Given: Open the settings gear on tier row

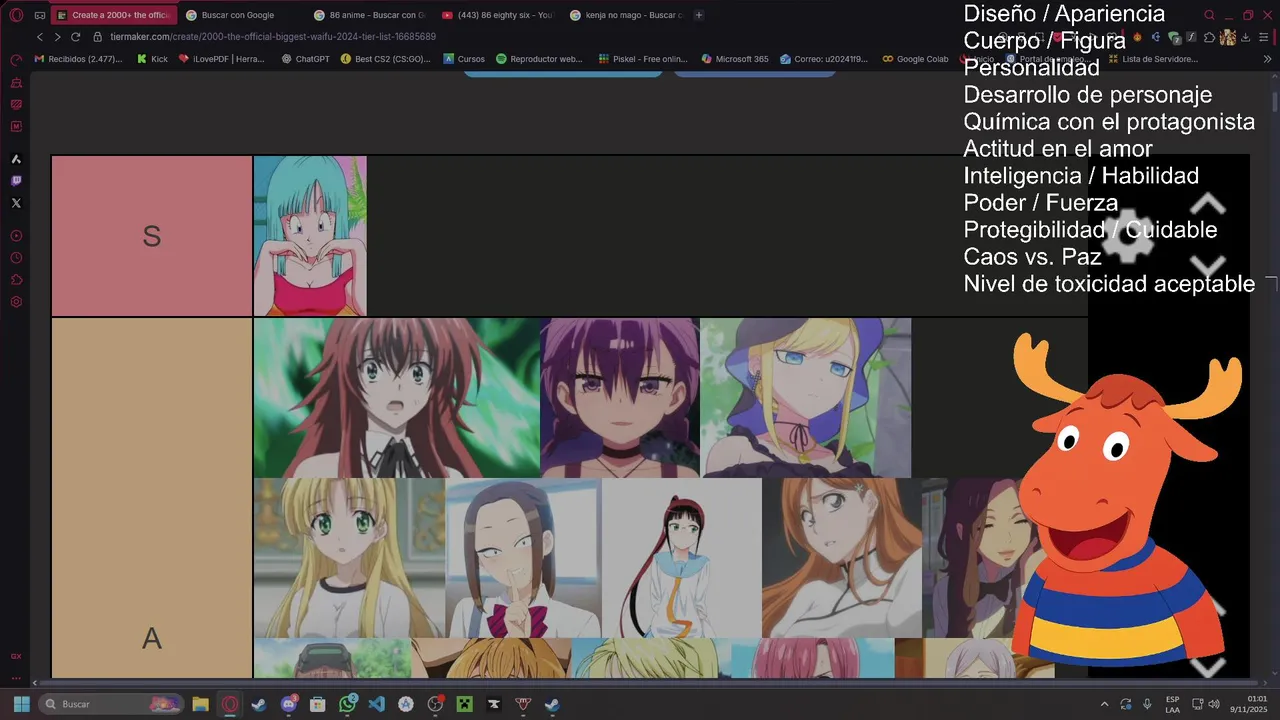Looking at the screenshot, I should [1128, 236].
